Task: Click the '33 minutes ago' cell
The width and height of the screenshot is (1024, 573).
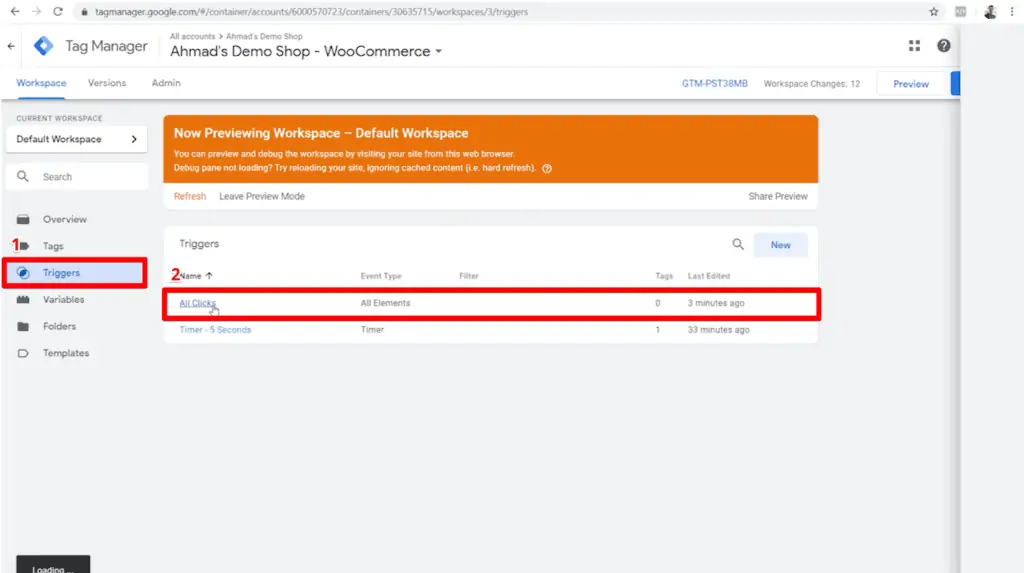Action: point(718,330)
